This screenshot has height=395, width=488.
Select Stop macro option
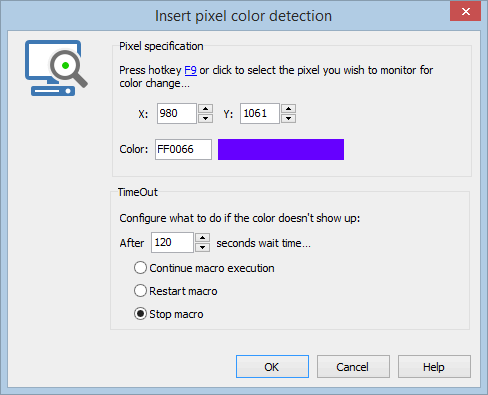(x=168, y=314)
